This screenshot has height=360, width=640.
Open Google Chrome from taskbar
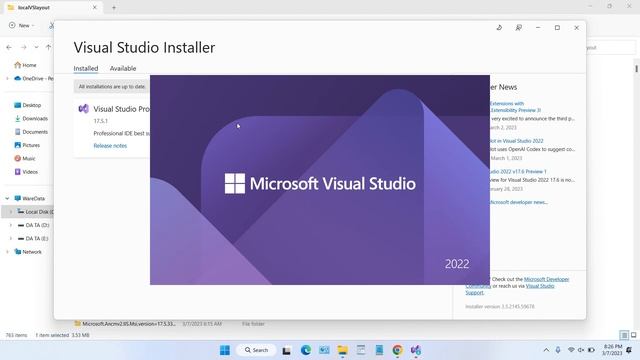(398, 350)
